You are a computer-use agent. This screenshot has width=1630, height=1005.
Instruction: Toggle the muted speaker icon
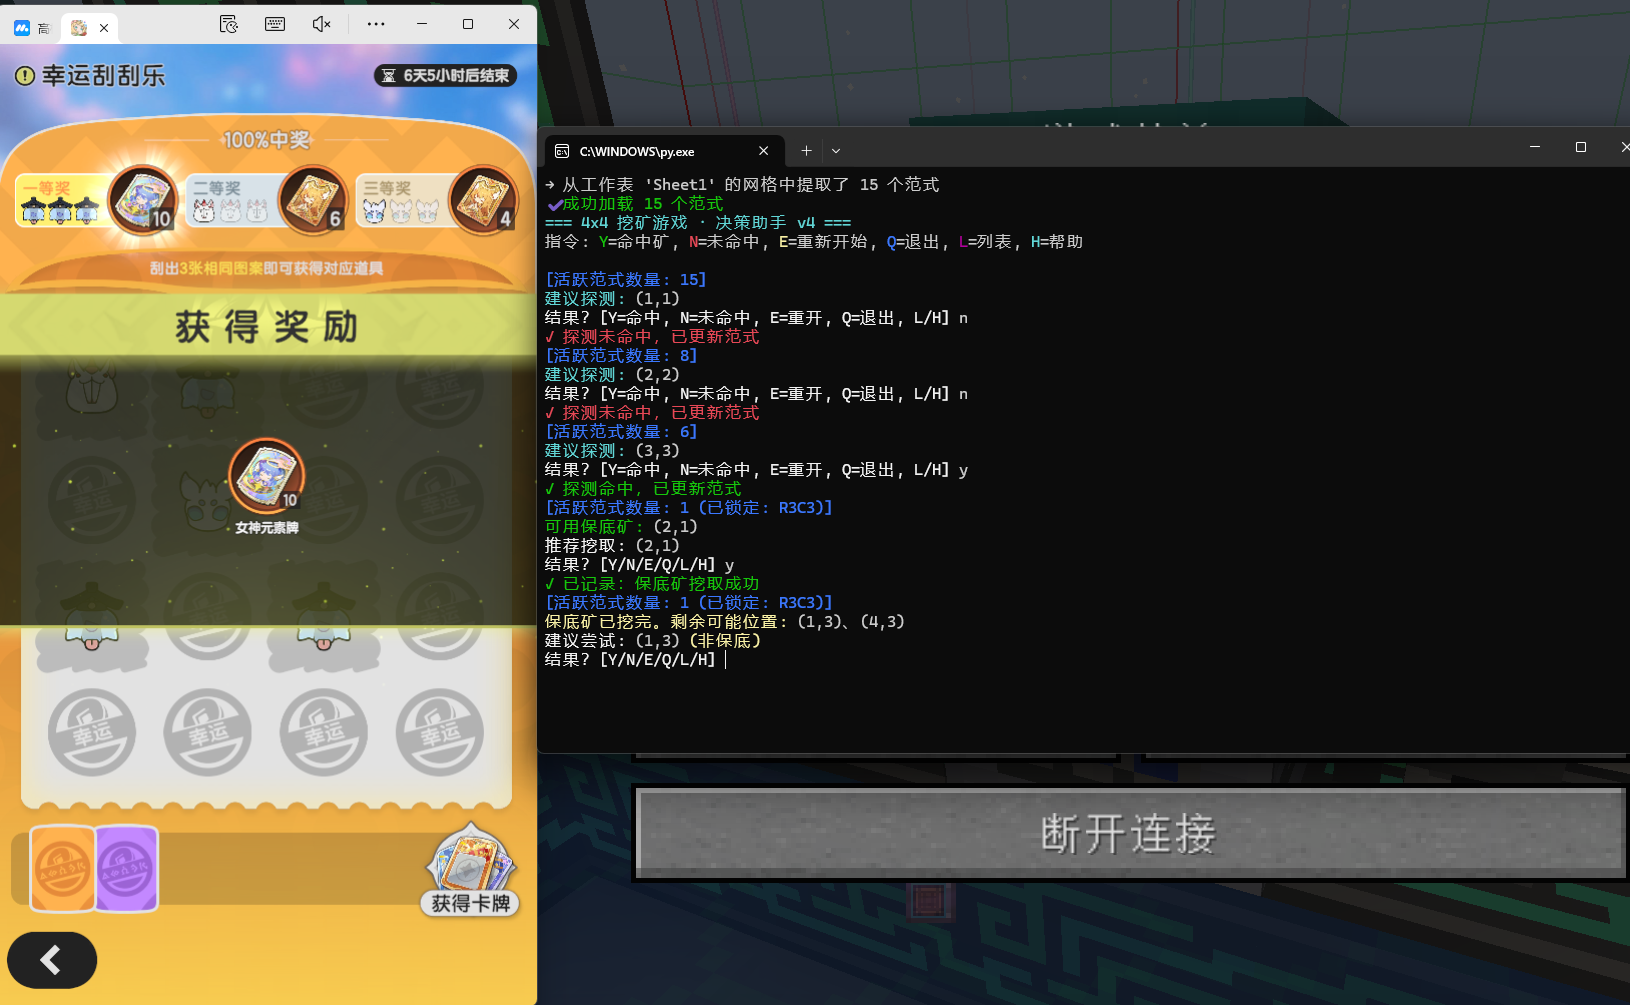pyautogui.click(x=321, y=24)
